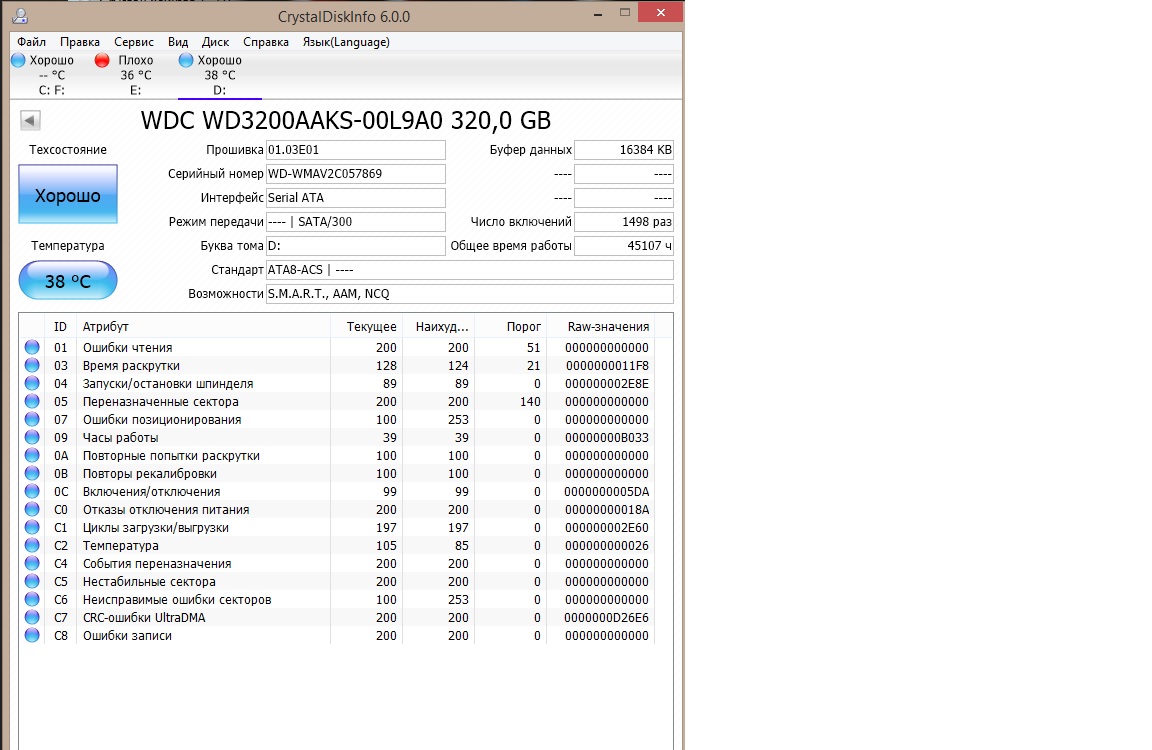This screenshot has width=1152, height=750.
Task: Click raw value 00000000B033
Action: tap(606, 438)
